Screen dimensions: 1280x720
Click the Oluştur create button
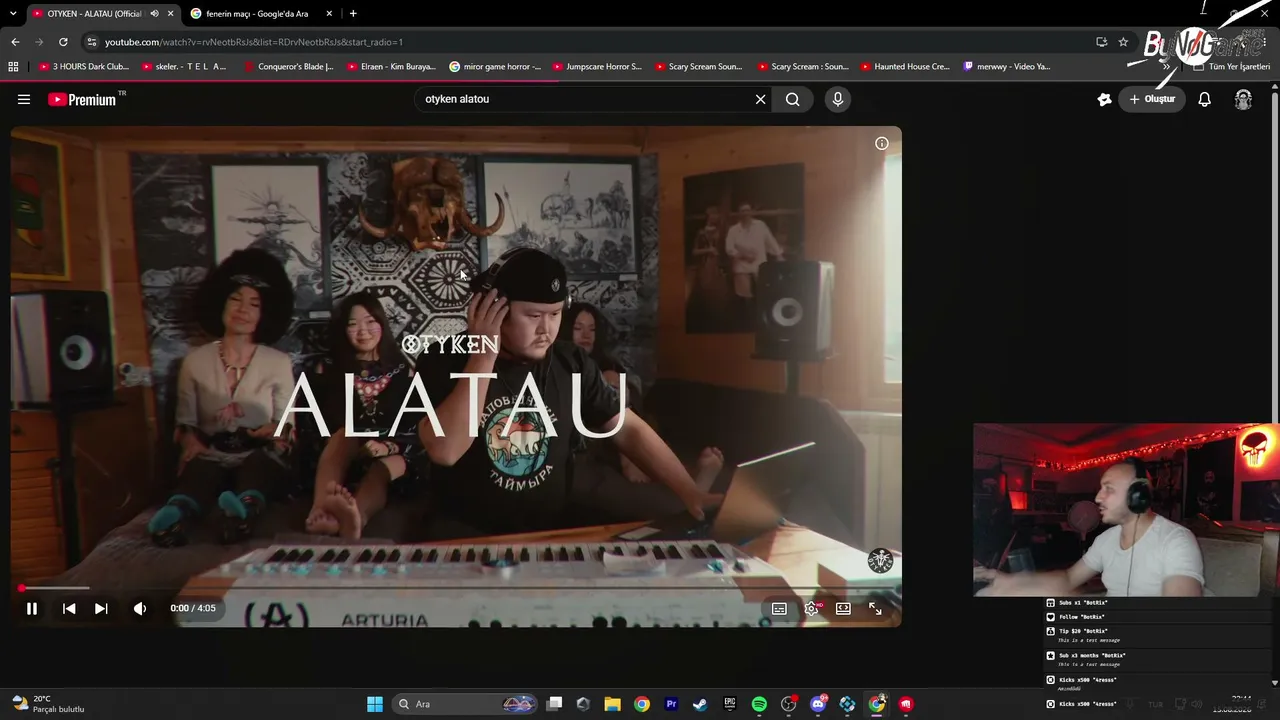1152,99
